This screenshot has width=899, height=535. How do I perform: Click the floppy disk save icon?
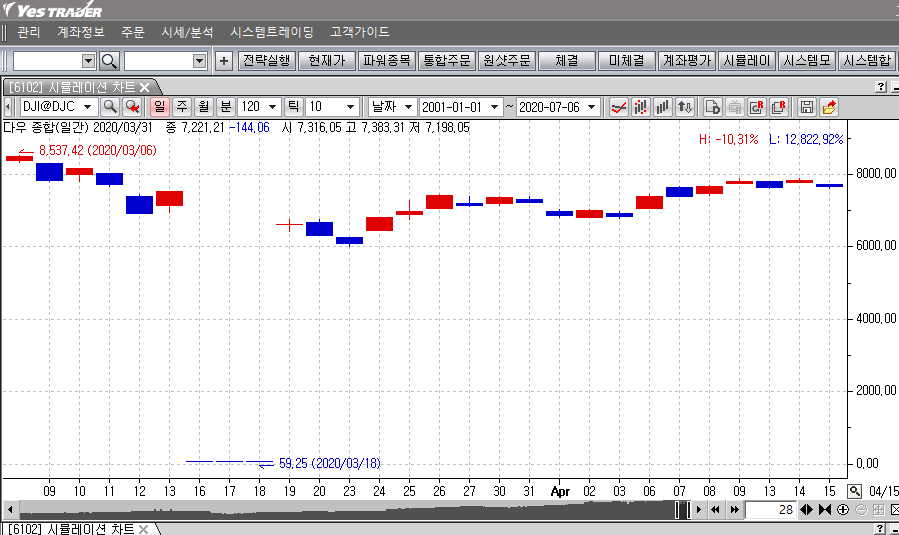click(x=807, y=106)
